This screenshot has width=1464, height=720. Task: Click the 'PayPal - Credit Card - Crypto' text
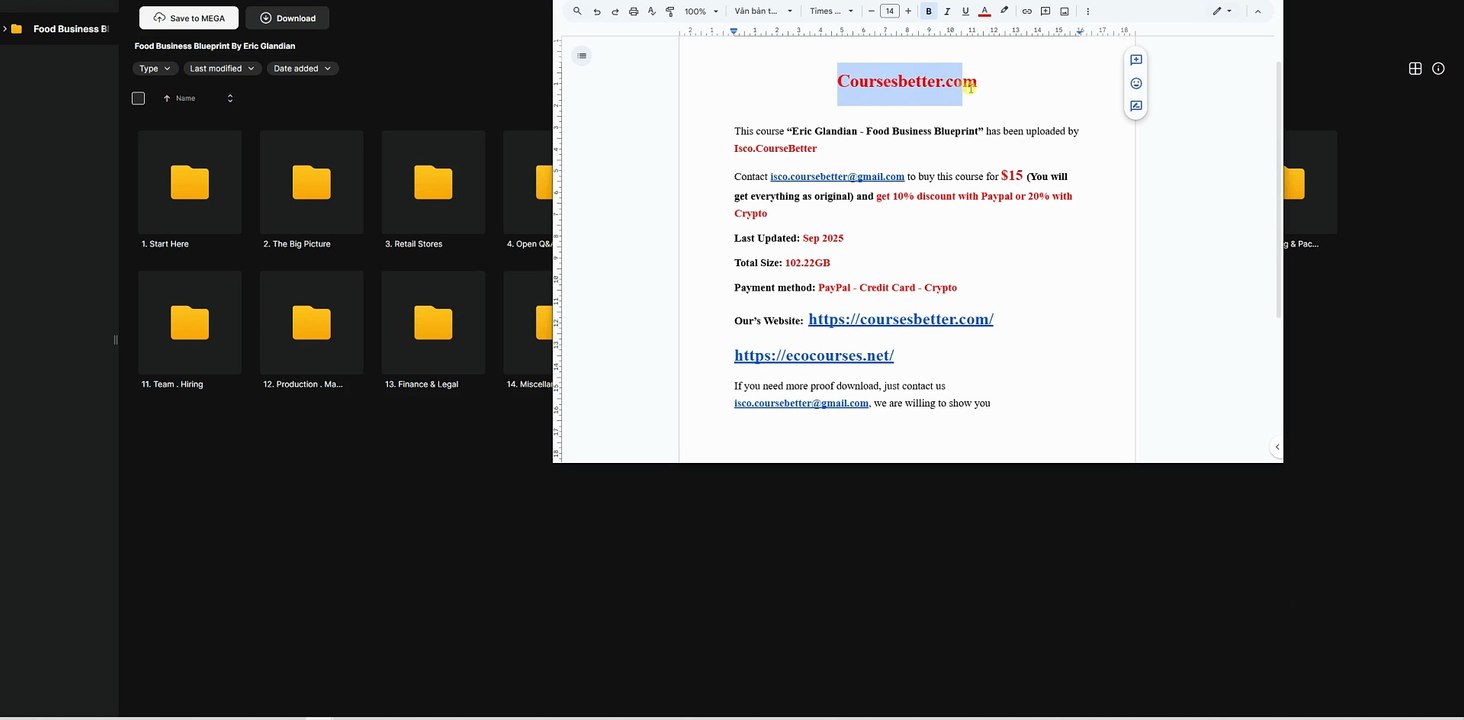pyautogui.click(x=887, y=288)
